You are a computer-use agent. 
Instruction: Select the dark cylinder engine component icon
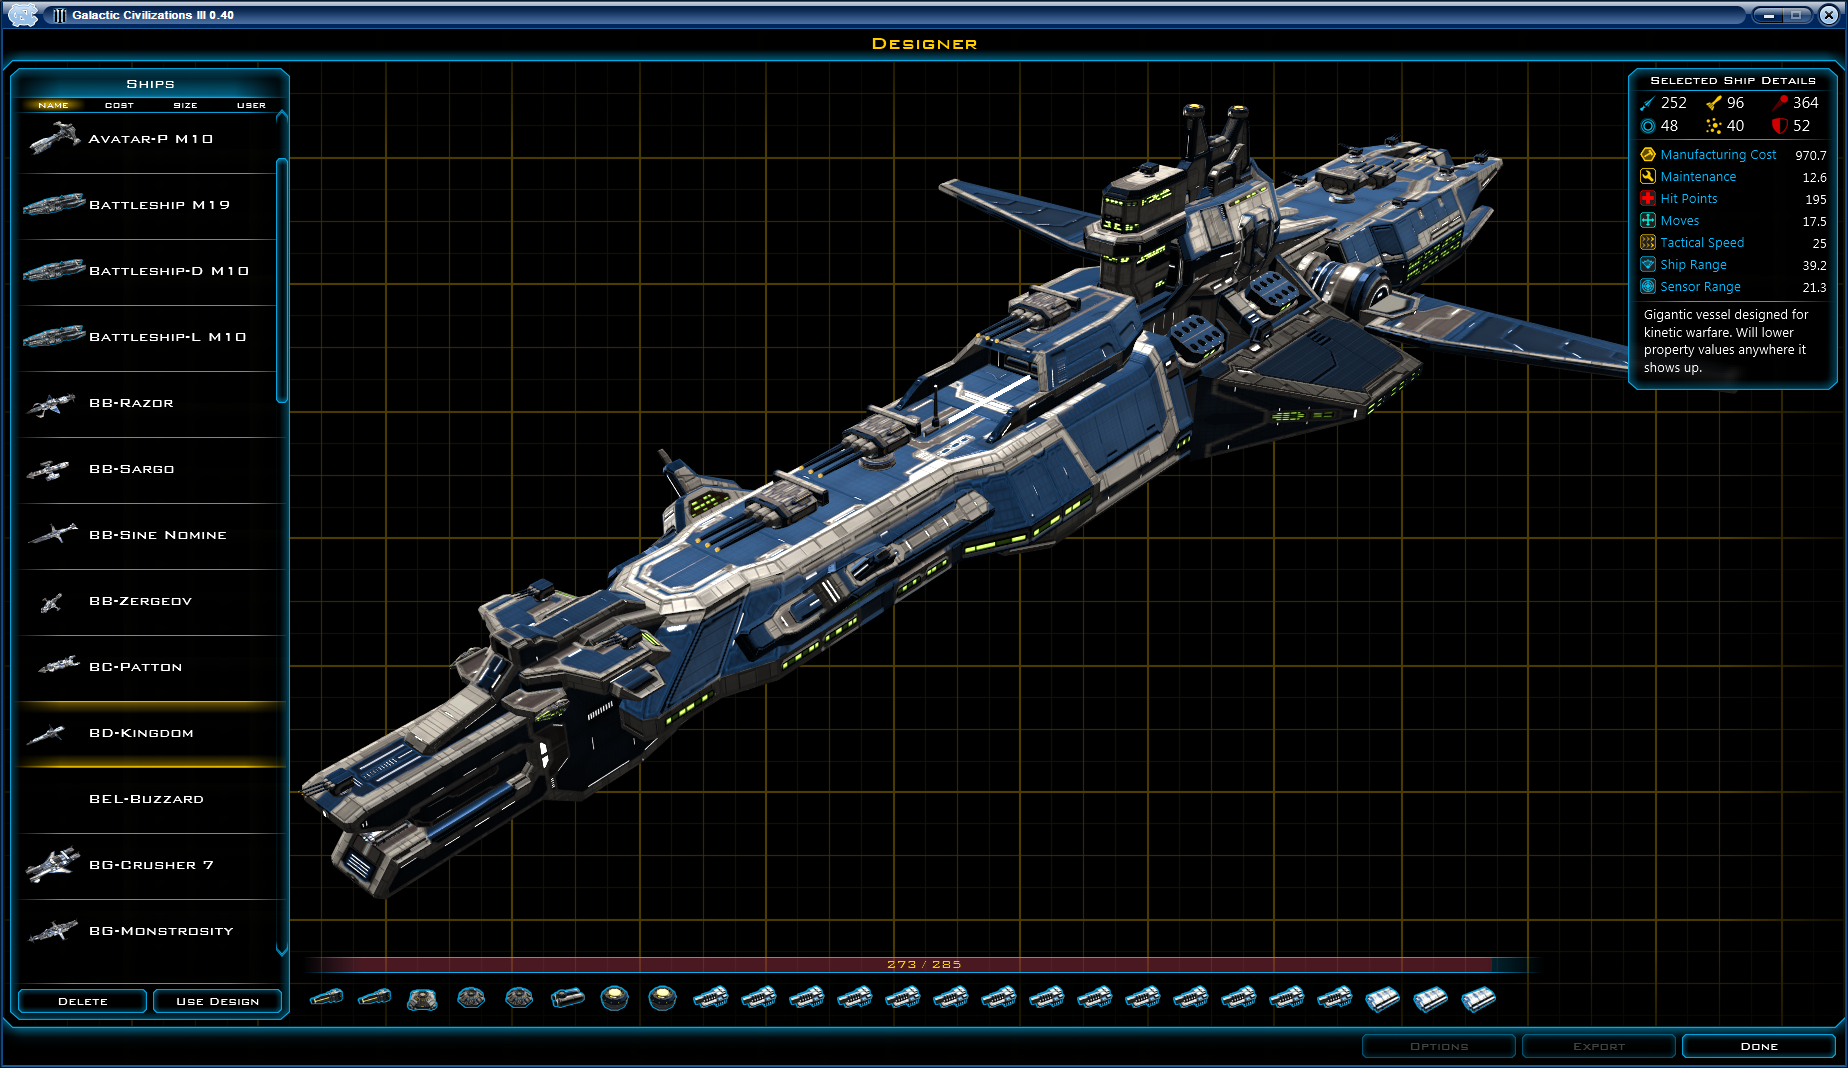pos(567,998)
